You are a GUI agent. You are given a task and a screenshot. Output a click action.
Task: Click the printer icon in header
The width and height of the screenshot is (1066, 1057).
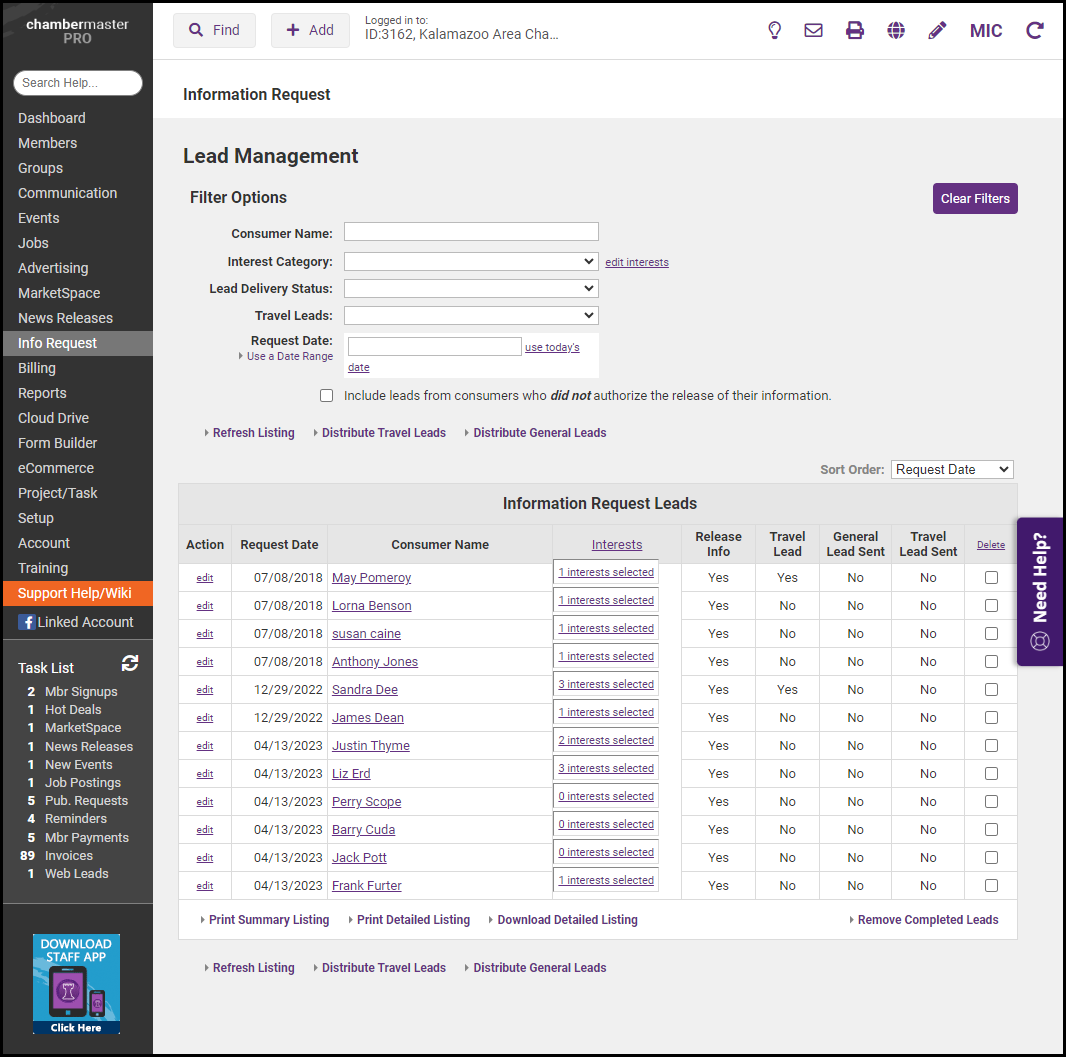pyautogui.click(x=855, y=30)
